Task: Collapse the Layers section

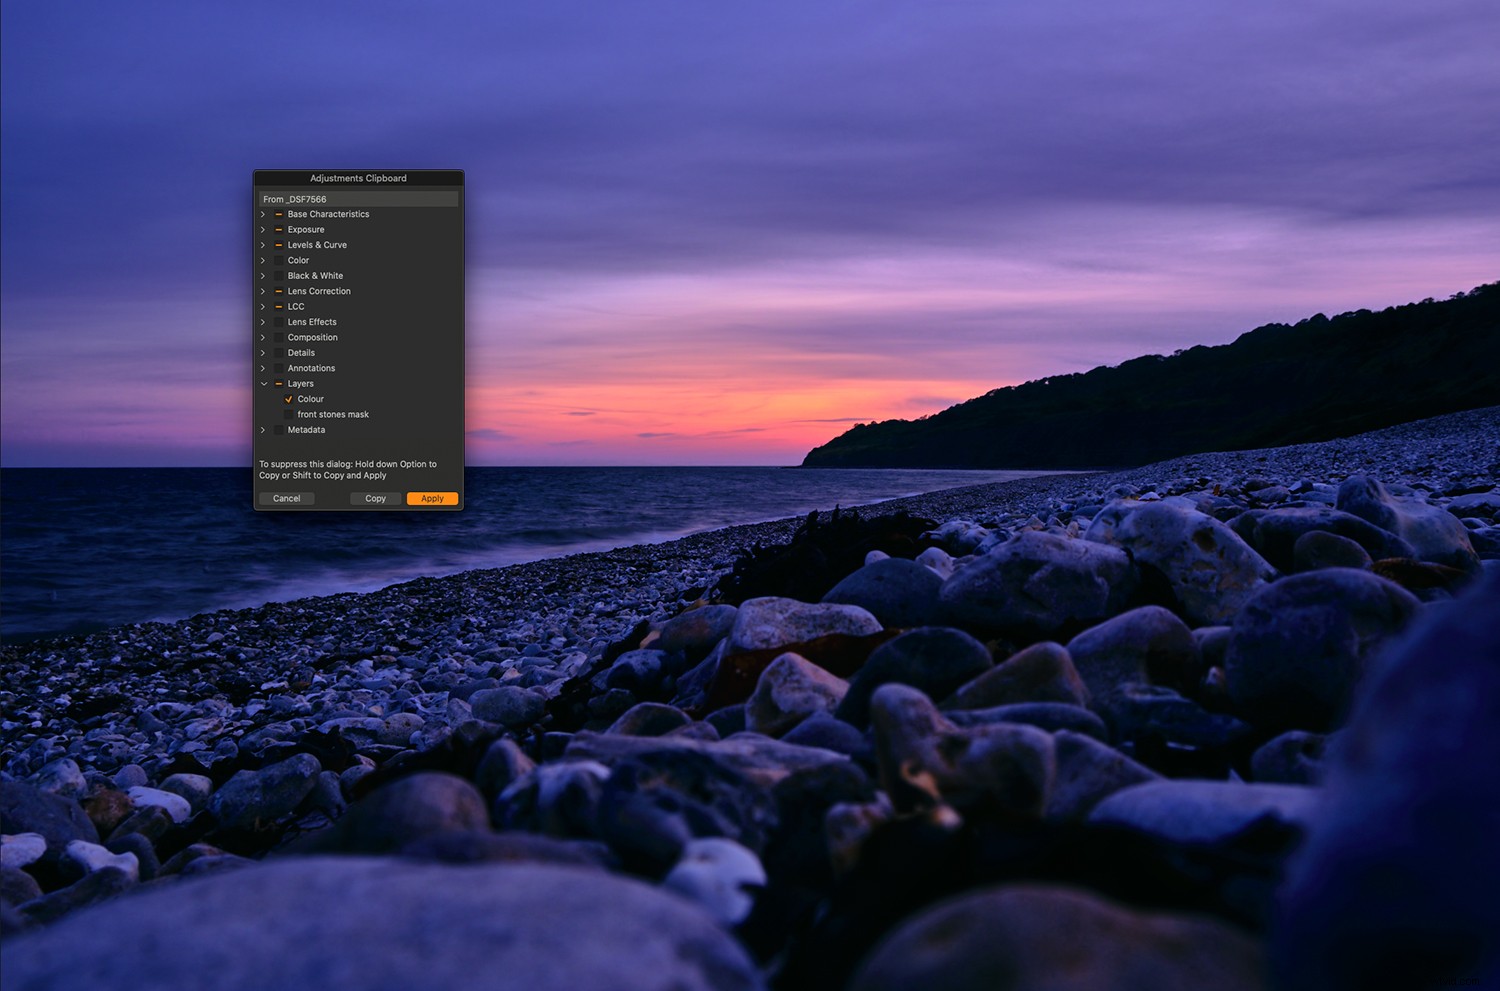Action: point(263,384)
